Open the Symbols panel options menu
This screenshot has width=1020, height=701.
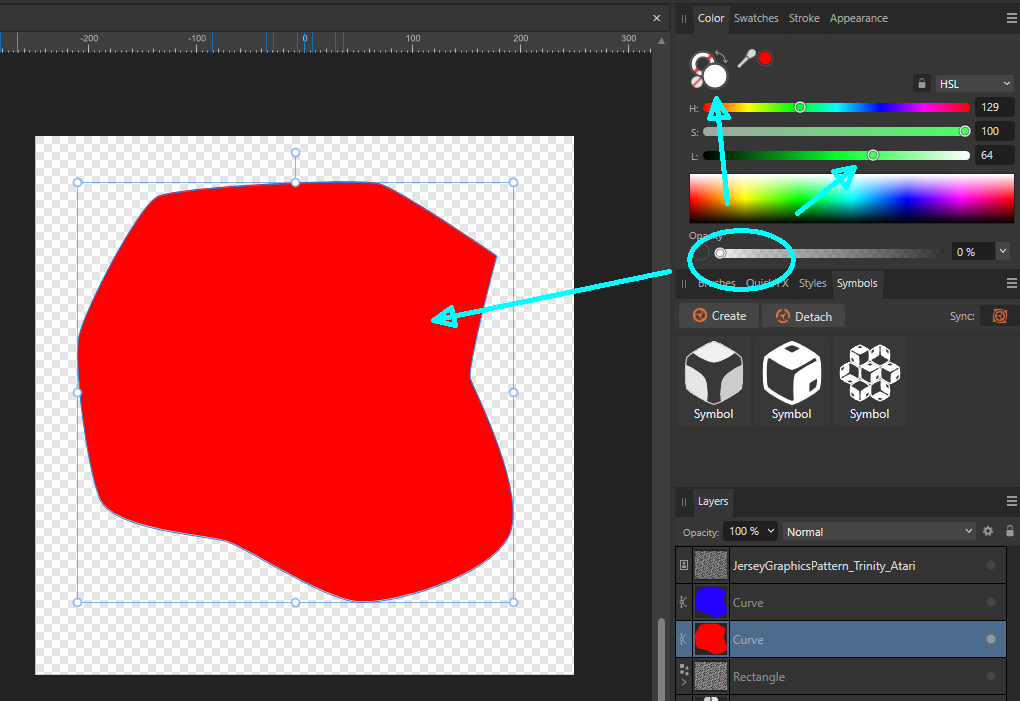1011,283
